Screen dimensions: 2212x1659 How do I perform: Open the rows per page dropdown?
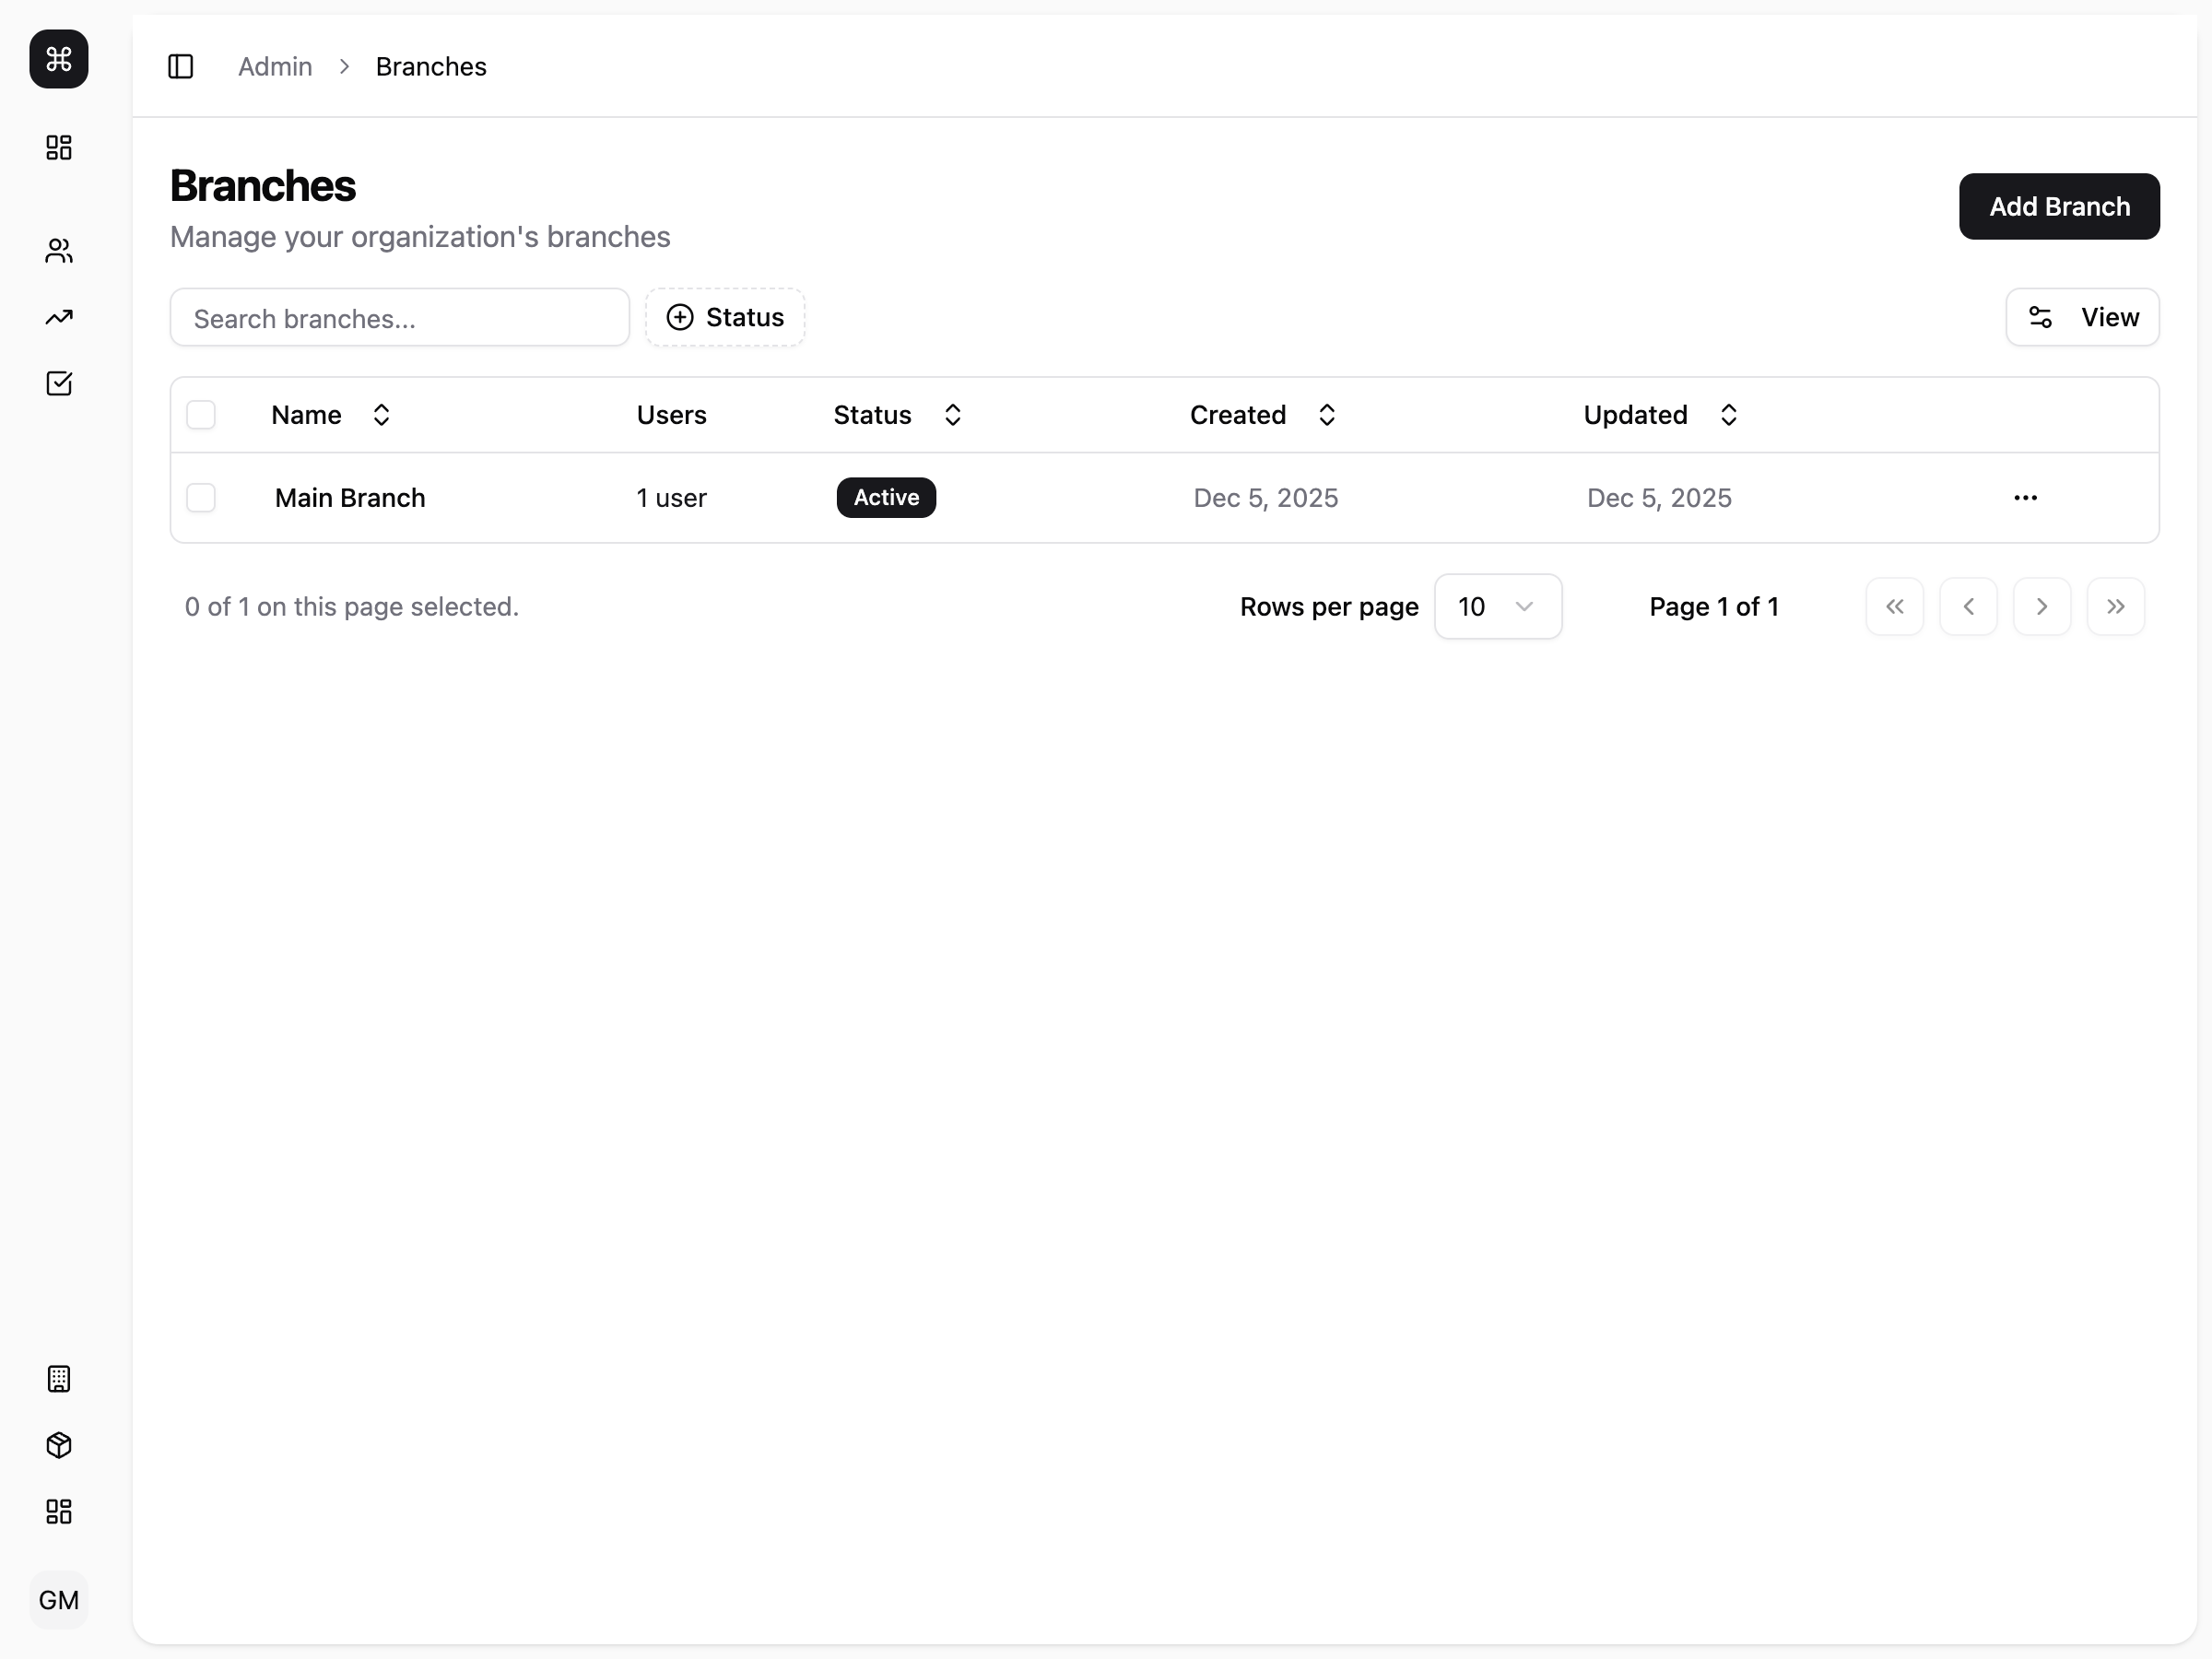pyautogui.click(x=1497, y=606)
